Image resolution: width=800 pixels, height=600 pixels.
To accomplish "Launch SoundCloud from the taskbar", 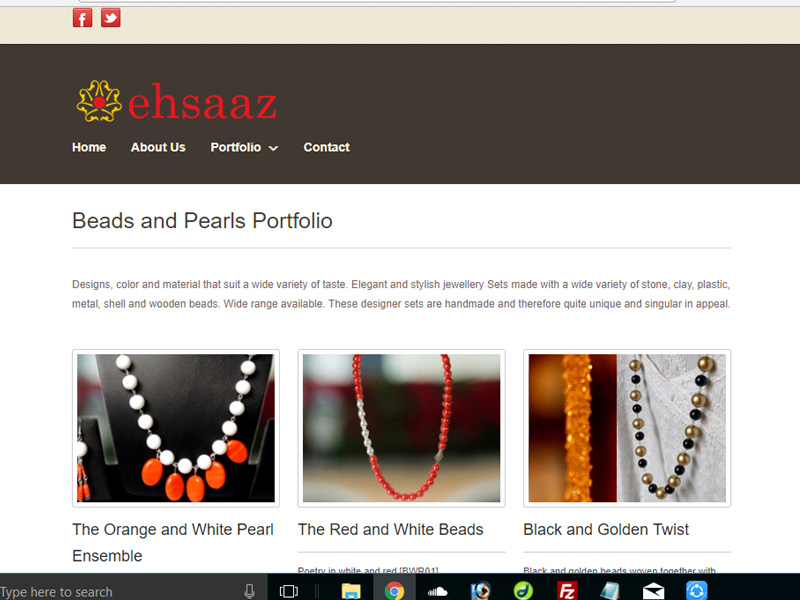I will pos(437,591).
